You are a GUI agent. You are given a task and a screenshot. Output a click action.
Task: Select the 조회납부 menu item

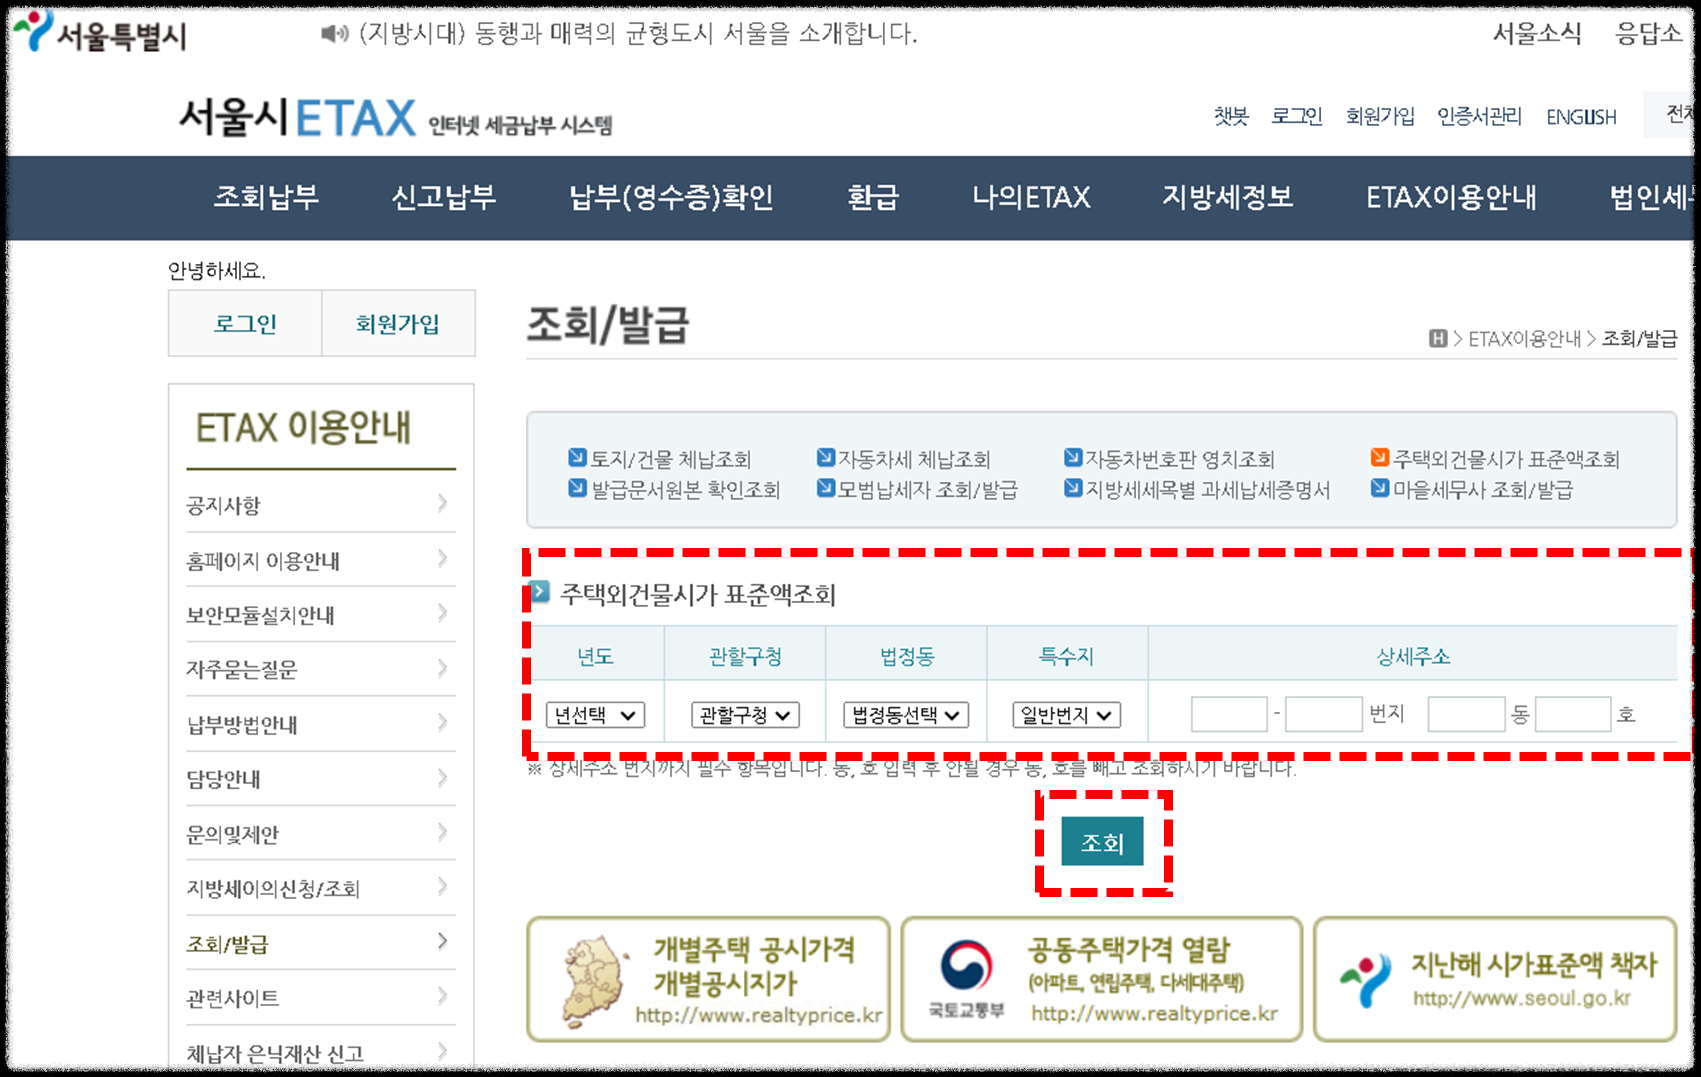(x=267, y=198)
